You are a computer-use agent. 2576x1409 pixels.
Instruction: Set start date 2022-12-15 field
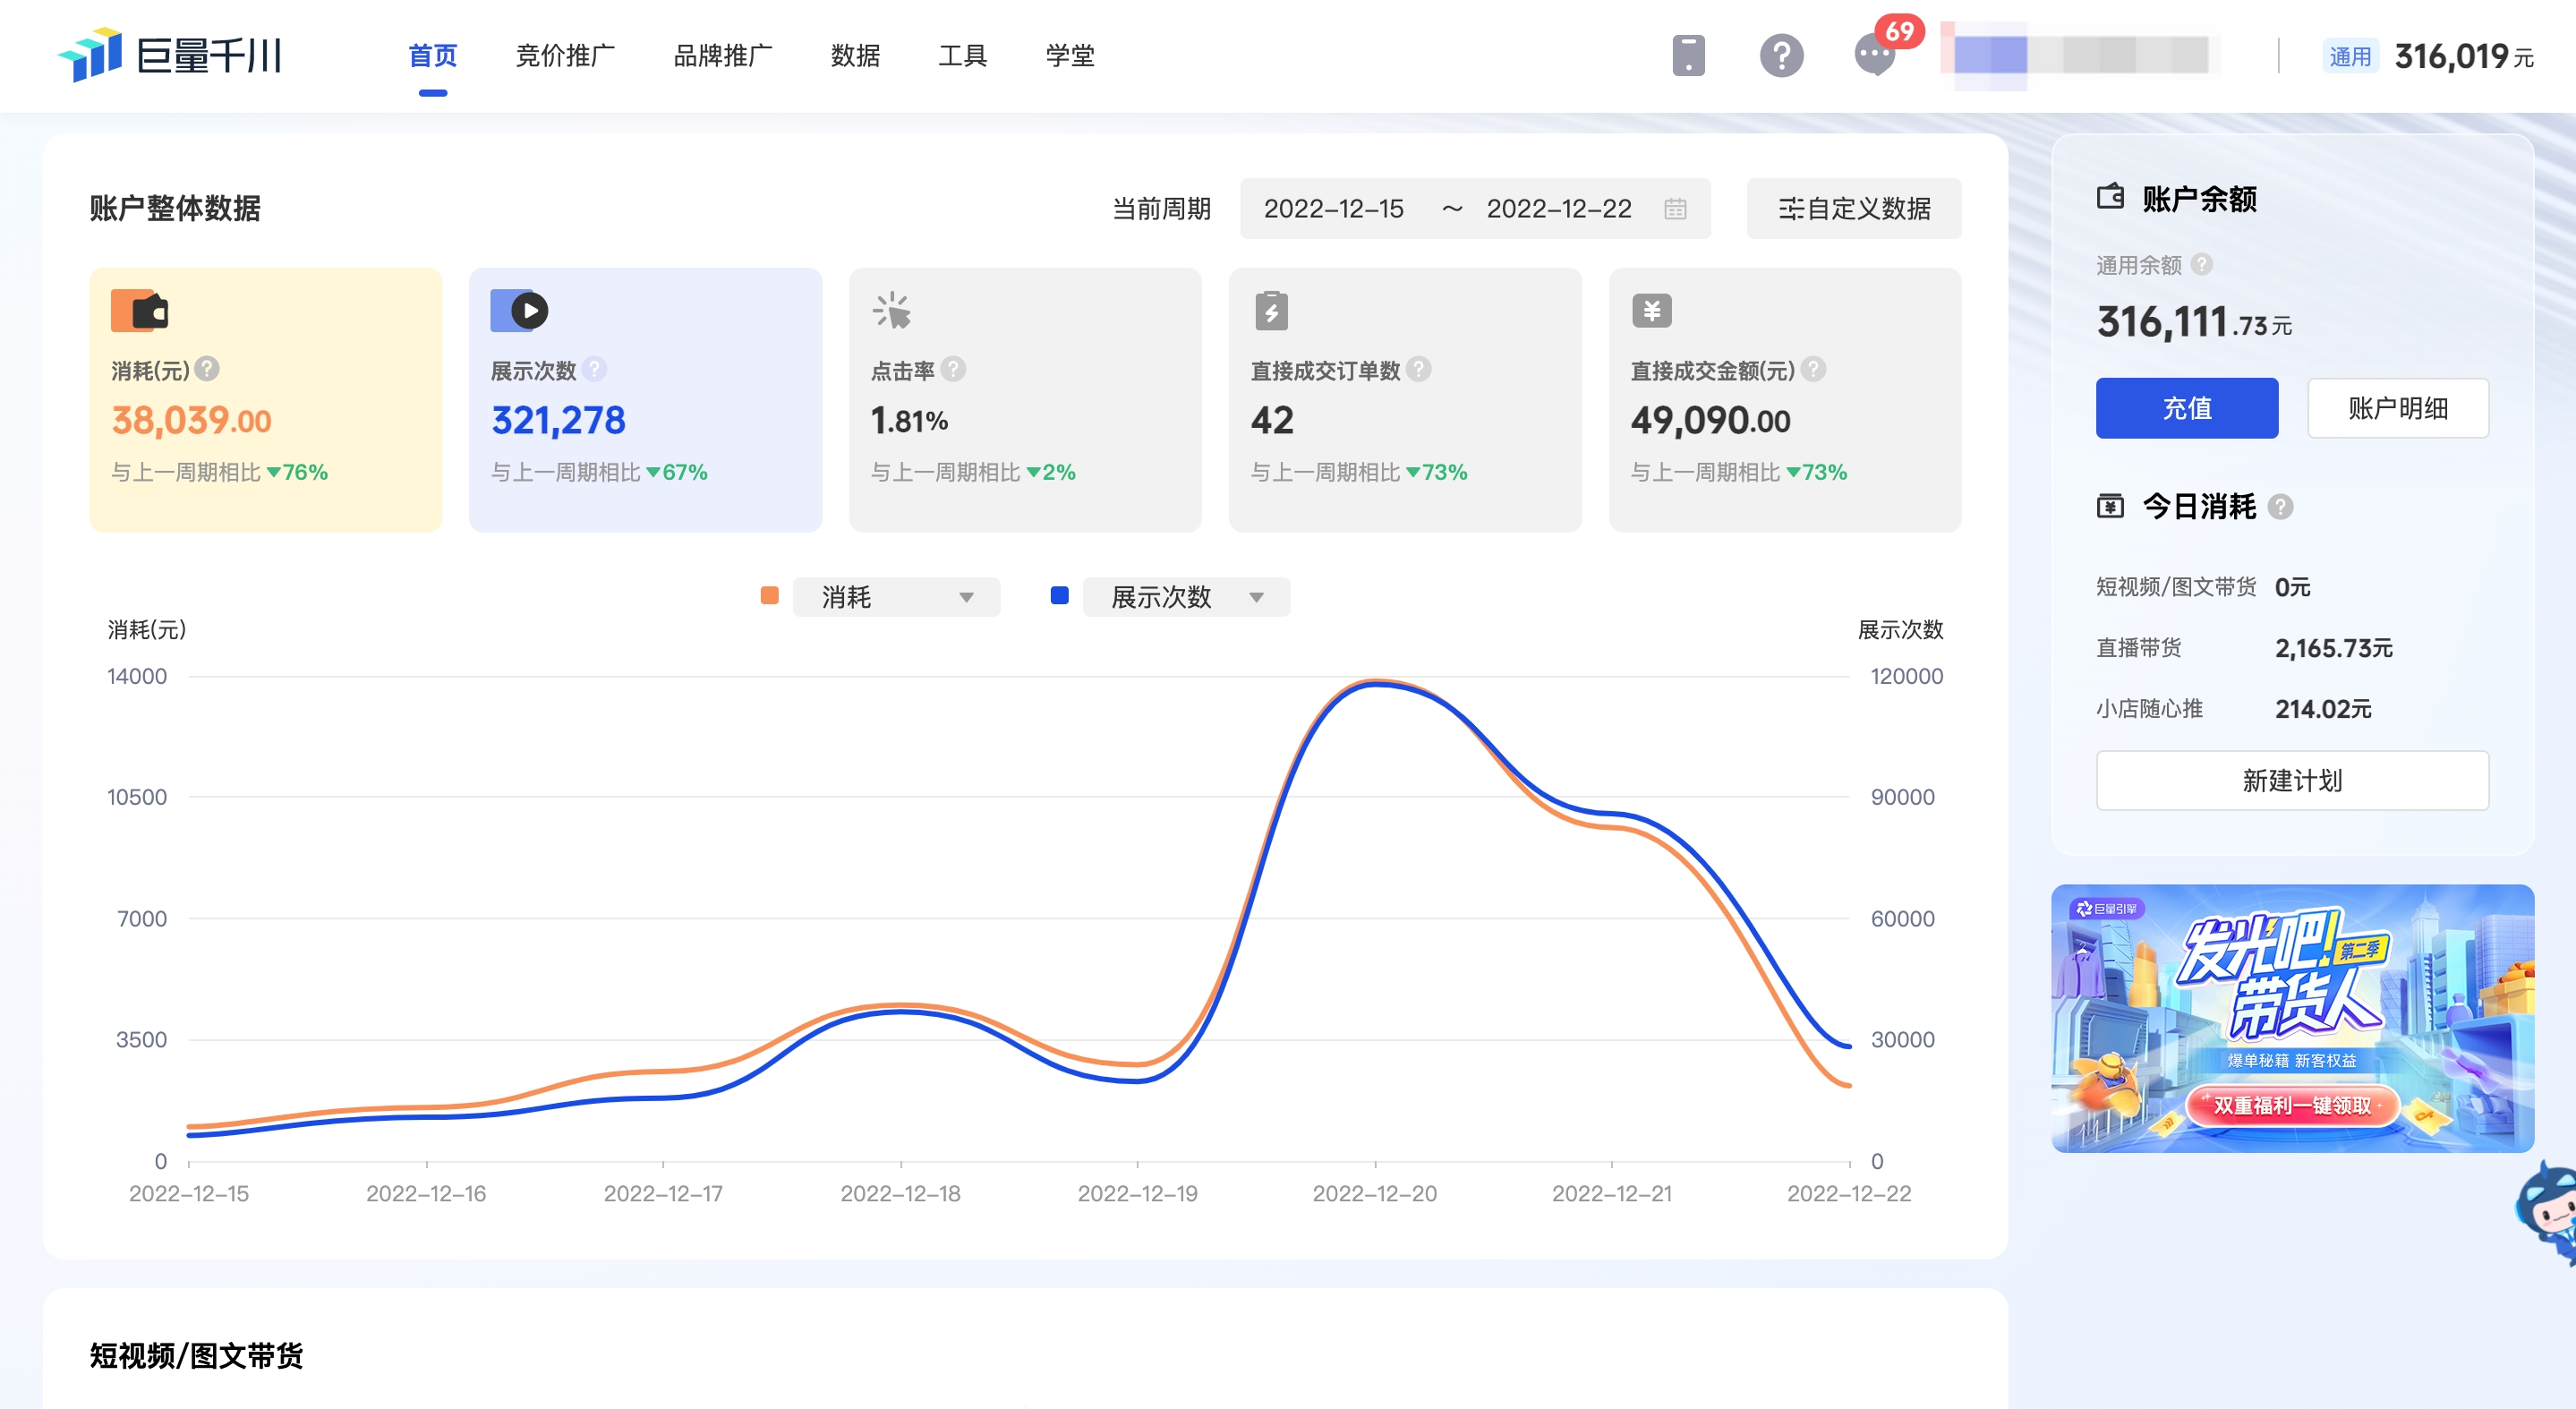point(1334,209)
